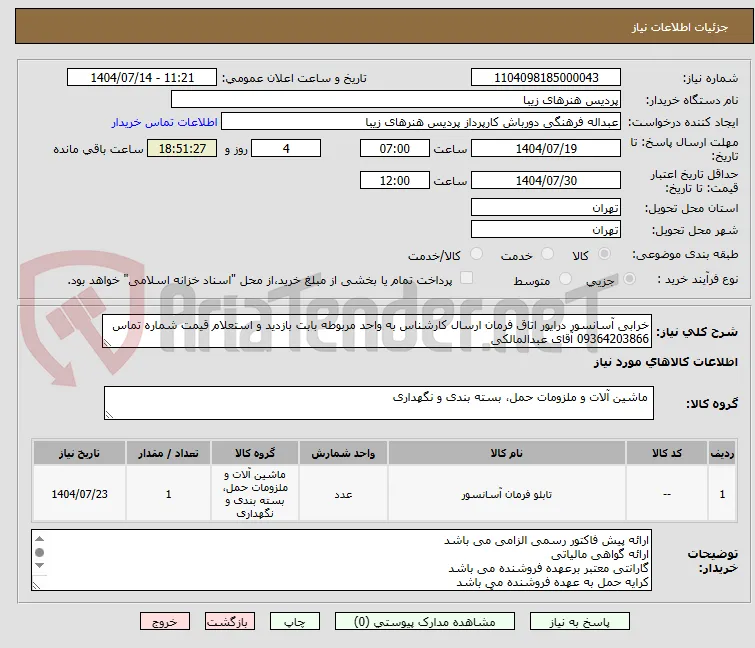Open اطلاعات تماس خریدار link
Screen dimensions: 755x648
click(x=165, y=122)
